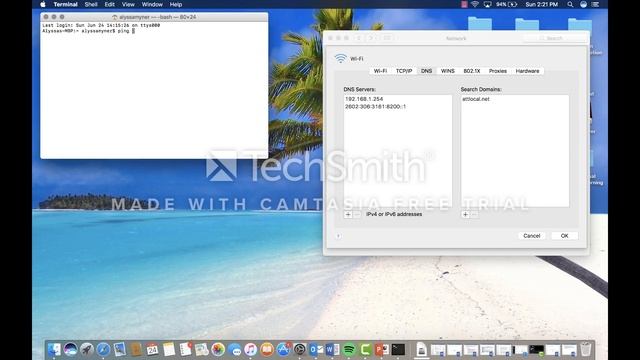Viewport: 640px width, 360px height.
Task: Open Notification Center icon in menu bar
Action: pyautogui.click(x=596, y=4)
